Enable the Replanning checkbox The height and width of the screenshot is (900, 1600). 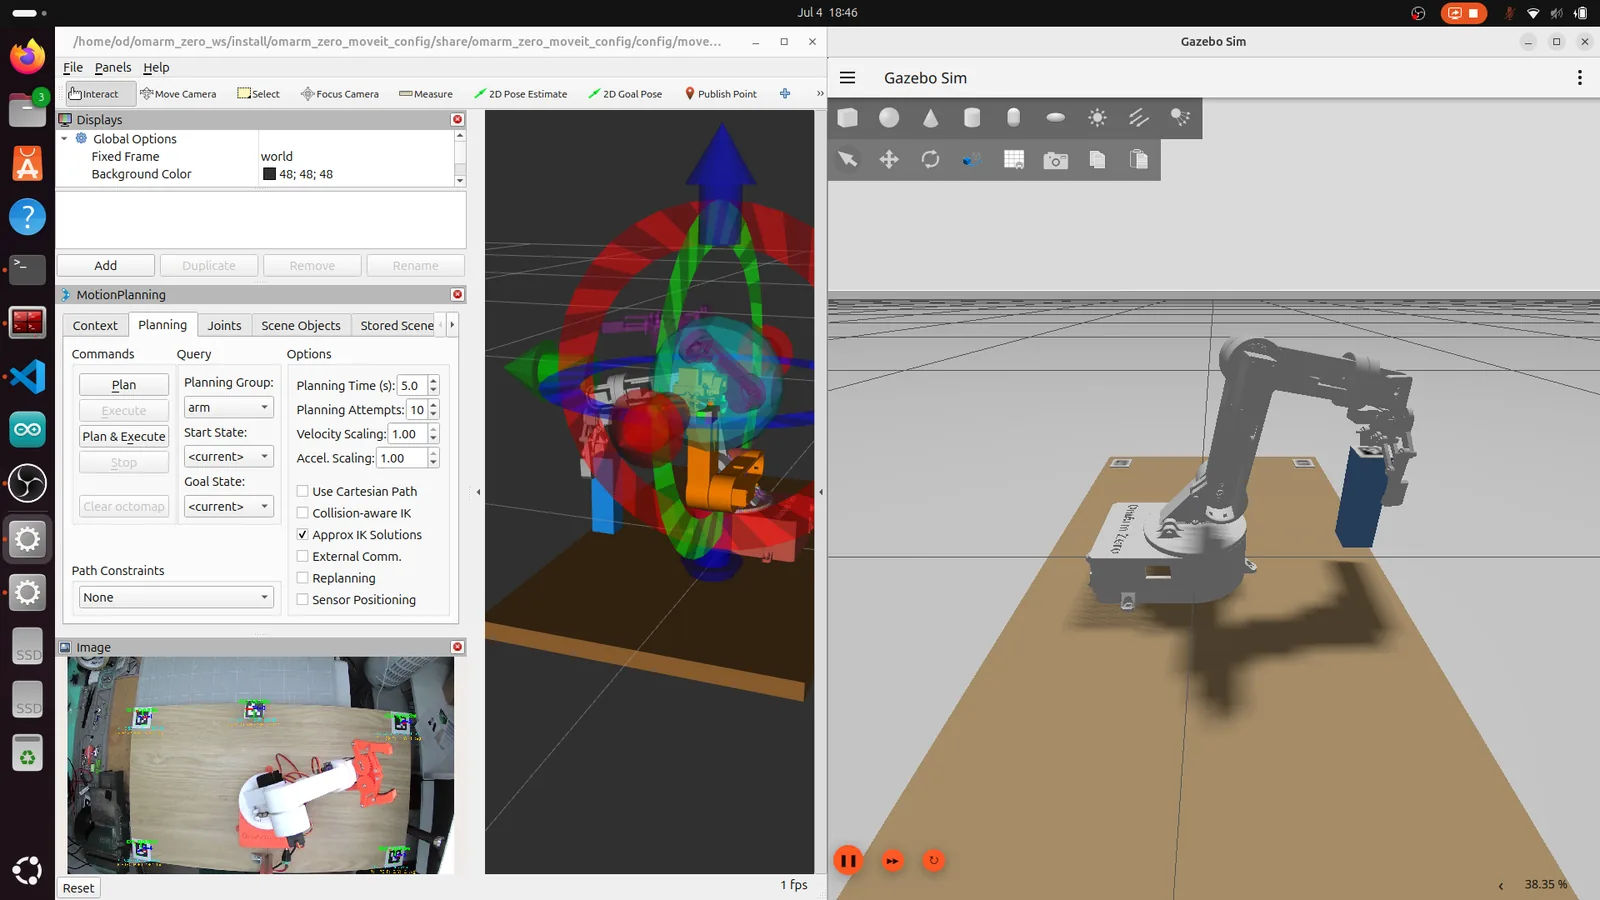point(303,578)
